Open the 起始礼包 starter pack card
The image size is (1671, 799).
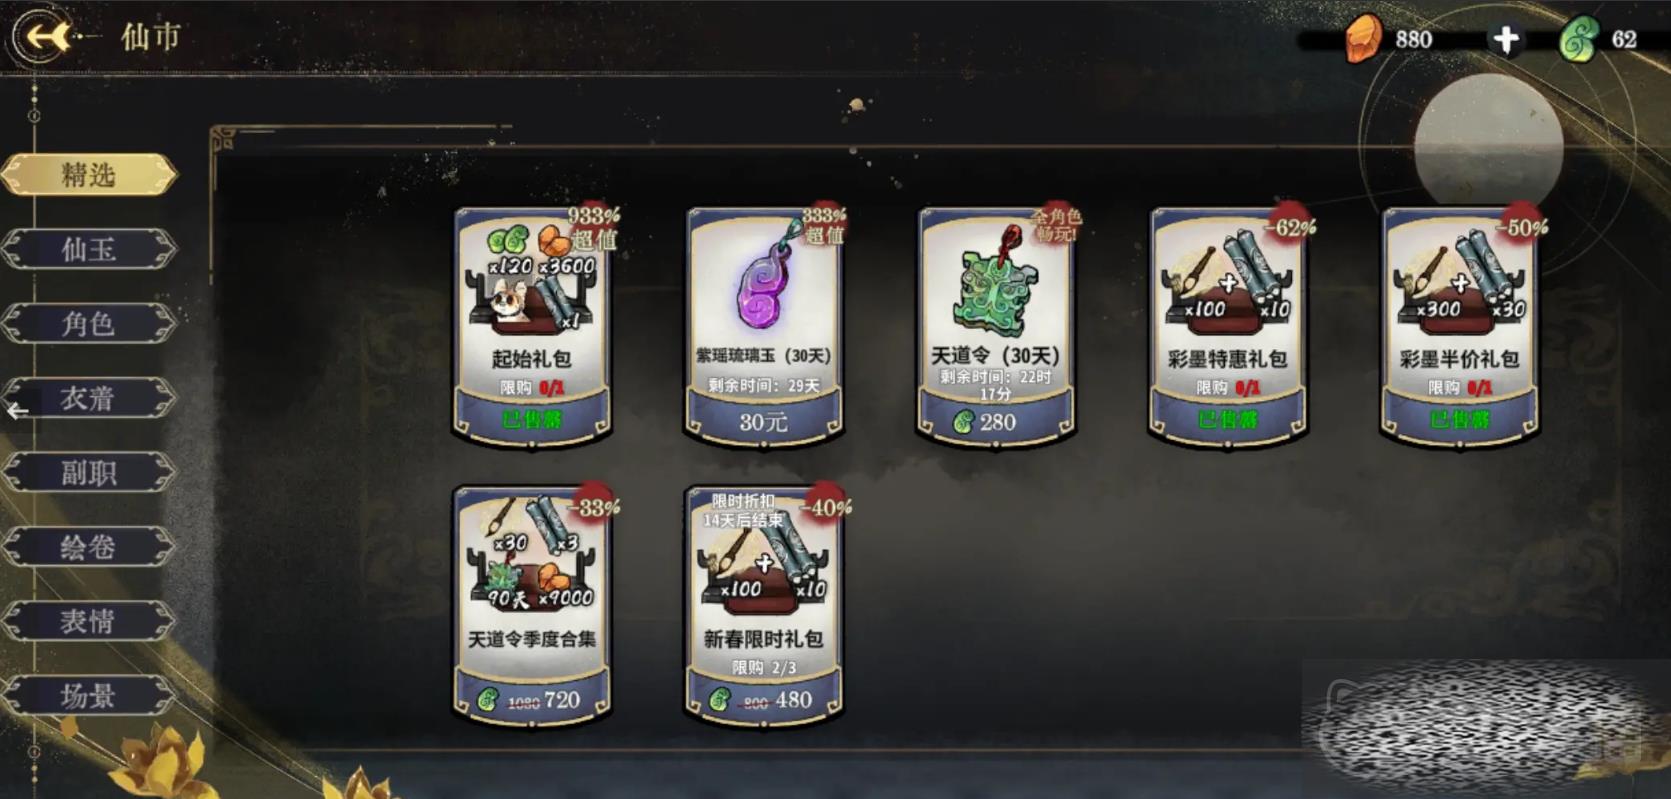[x=532, y=325]
